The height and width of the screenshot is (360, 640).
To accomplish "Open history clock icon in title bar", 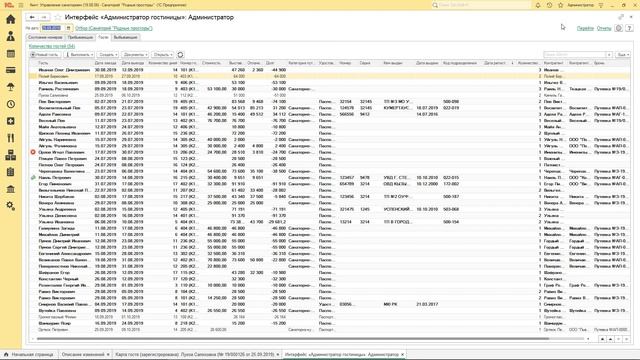I will coord(549,5).
